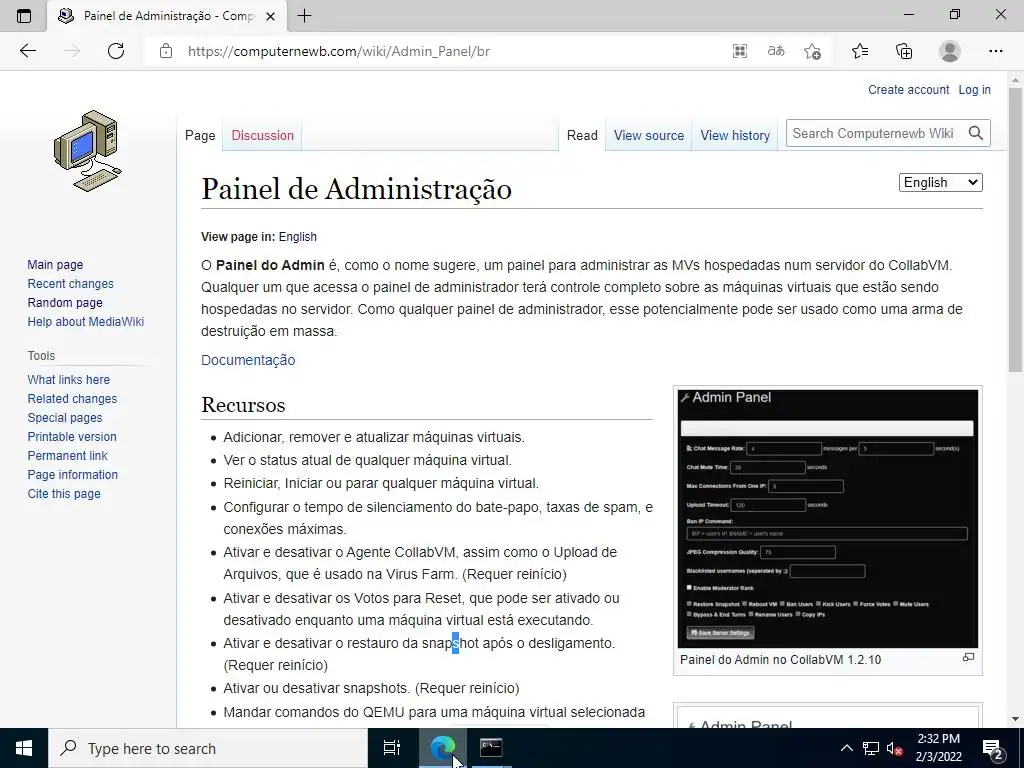1024x768 pixels.
Task: Open Help about MediaWiki link
Action: coord(86,321)
